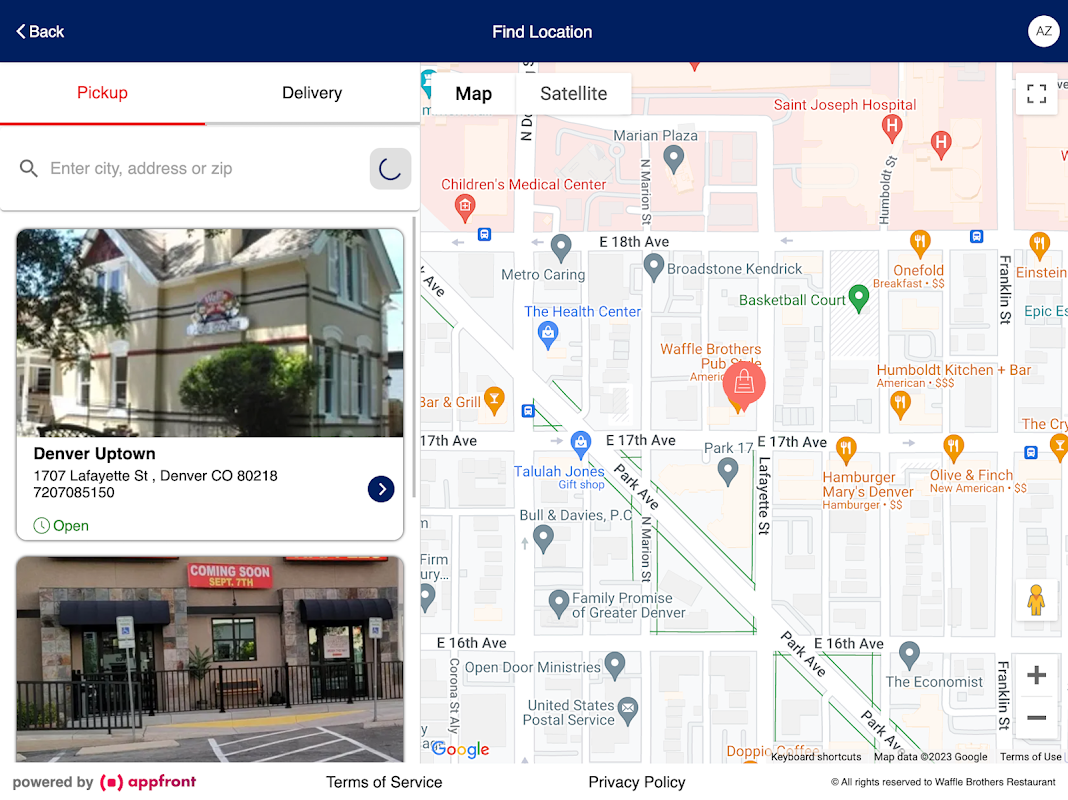Click Hamburger Mary's Denver pin
The height and width of the screenshot is (800, 1068).
pos(846,451)
